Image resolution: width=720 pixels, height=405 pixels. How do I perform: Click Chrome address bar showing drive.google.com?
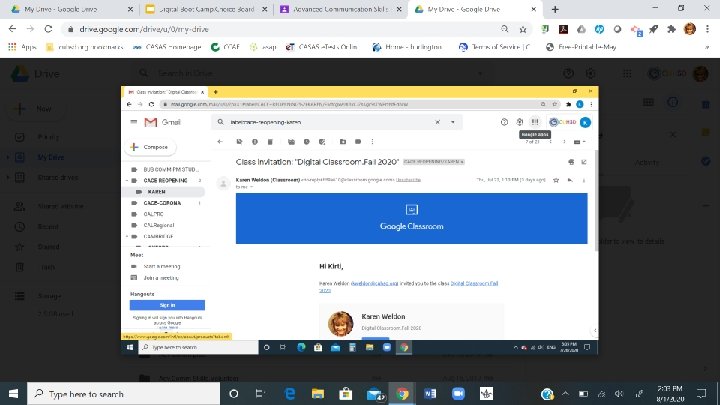(x=285, y=29)
